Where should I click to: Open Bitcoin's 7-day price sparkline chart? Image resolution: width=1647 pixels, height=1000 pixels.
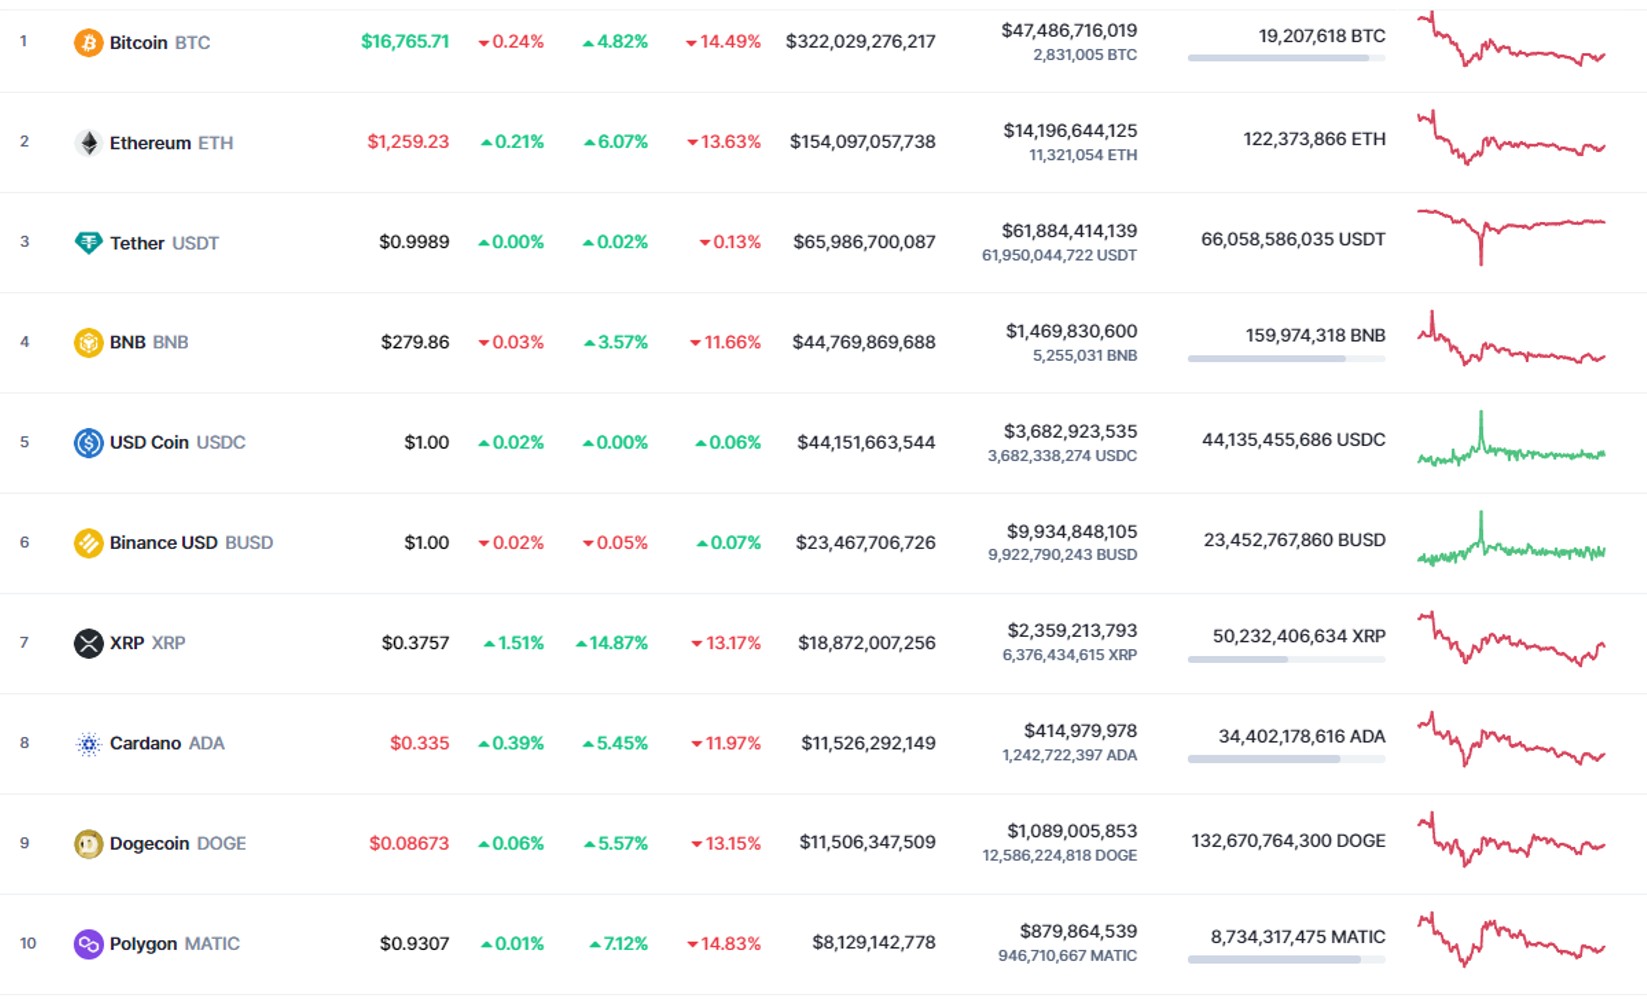tap(1511, 40)
